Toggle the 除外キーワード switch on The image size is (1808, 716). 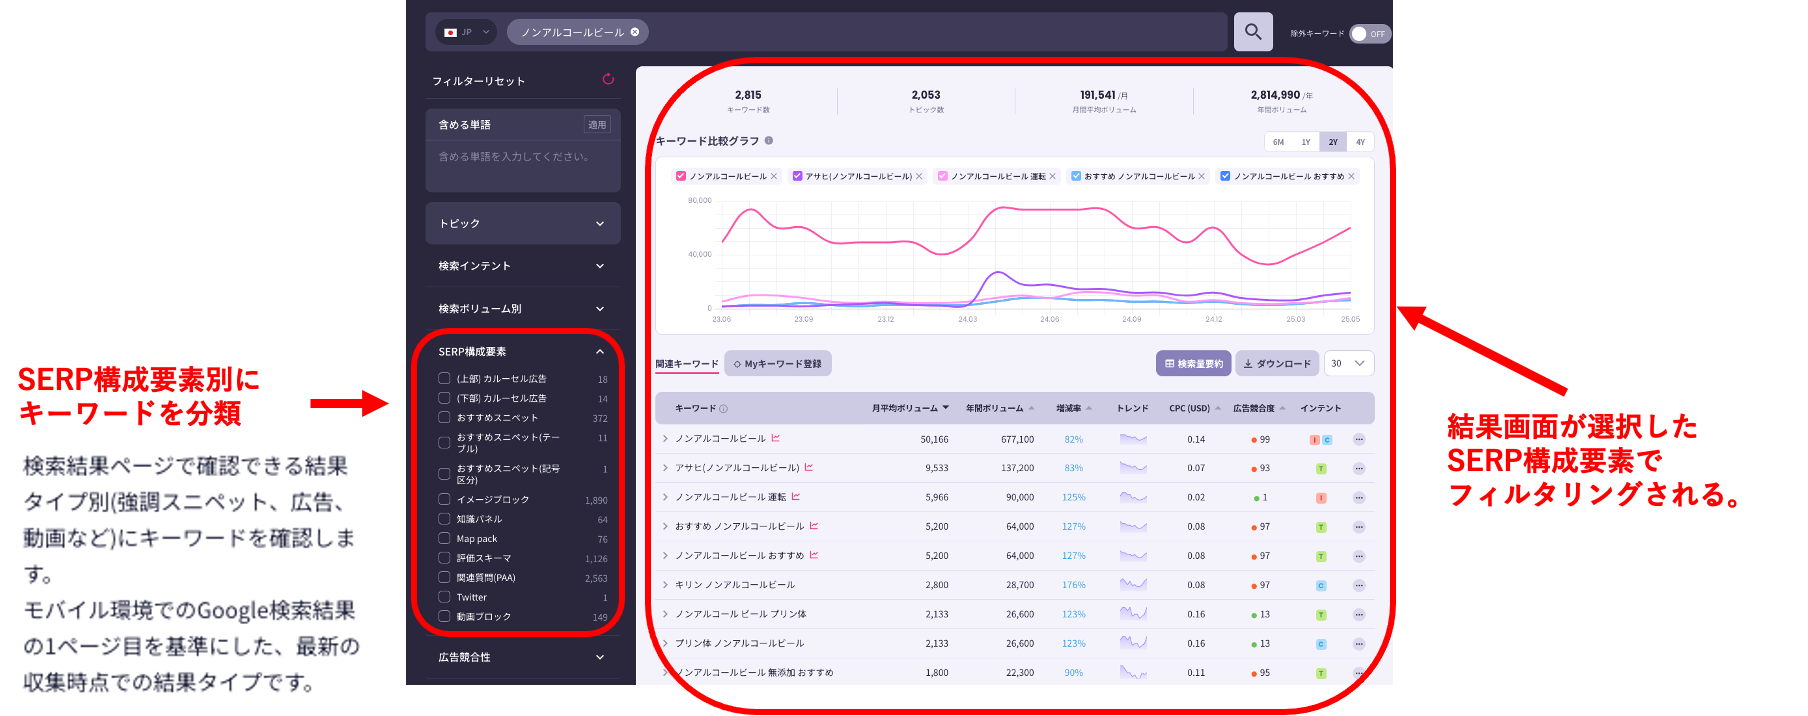point(1369,34)
